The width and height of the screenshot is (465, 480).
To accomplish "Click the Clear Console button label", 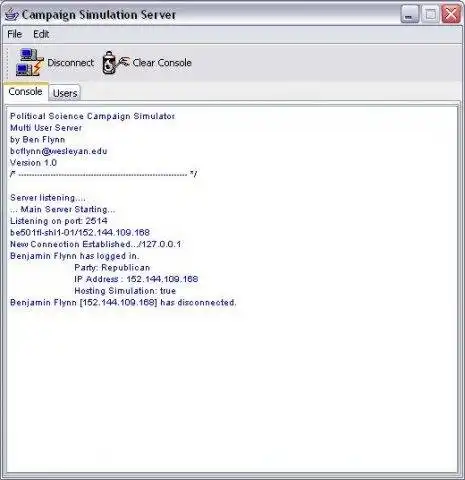I will [x=162, y=63].
